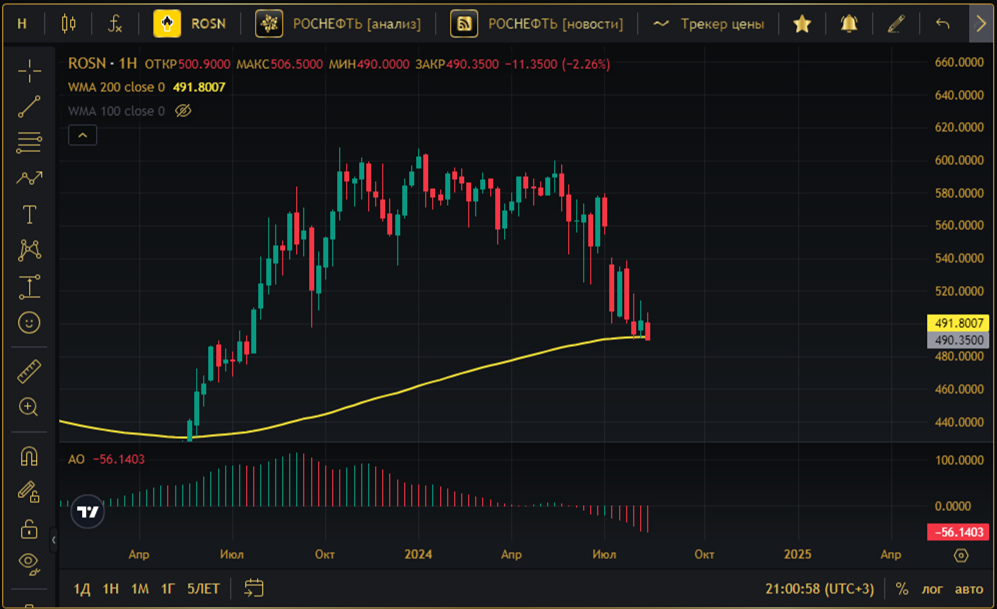Click the ROSN · 1Н chart title
The image size is (997, 609).
click(102, 64)
